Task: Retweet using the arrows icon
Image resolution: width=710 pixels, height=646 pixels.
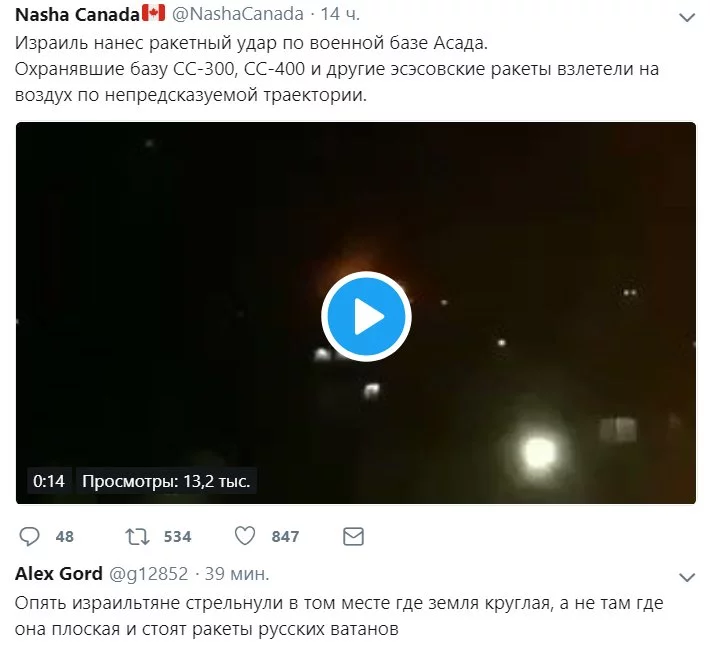Action: pos(137,537)
